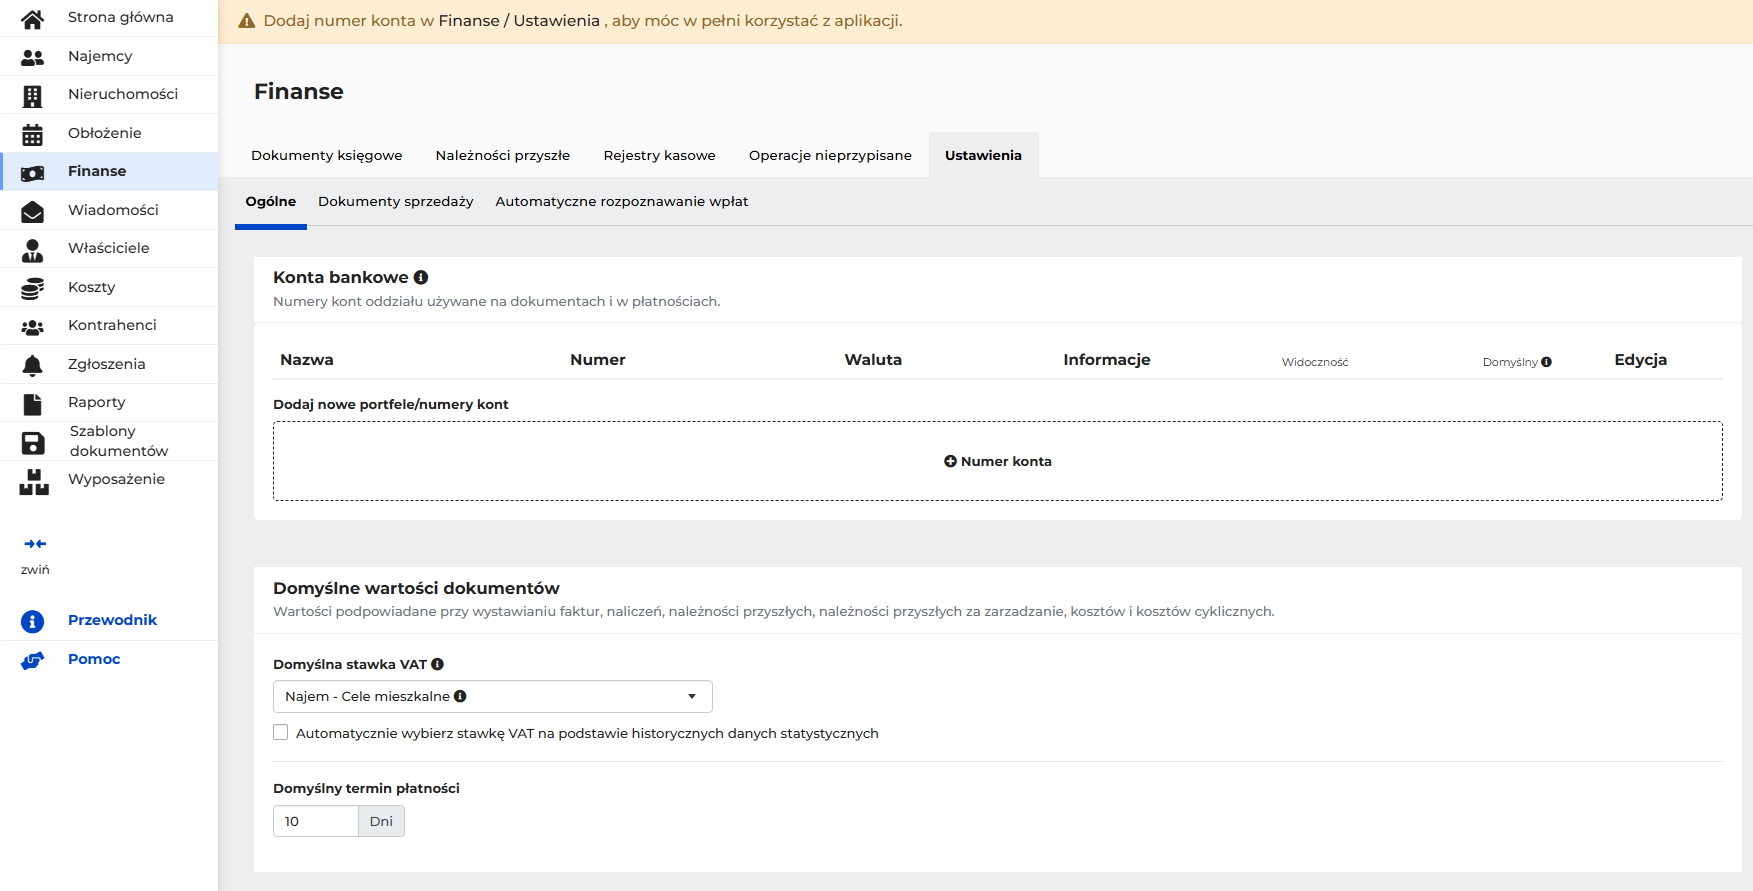
Task: Click the Obłożenie calendar icon
Action: [32, 134]
